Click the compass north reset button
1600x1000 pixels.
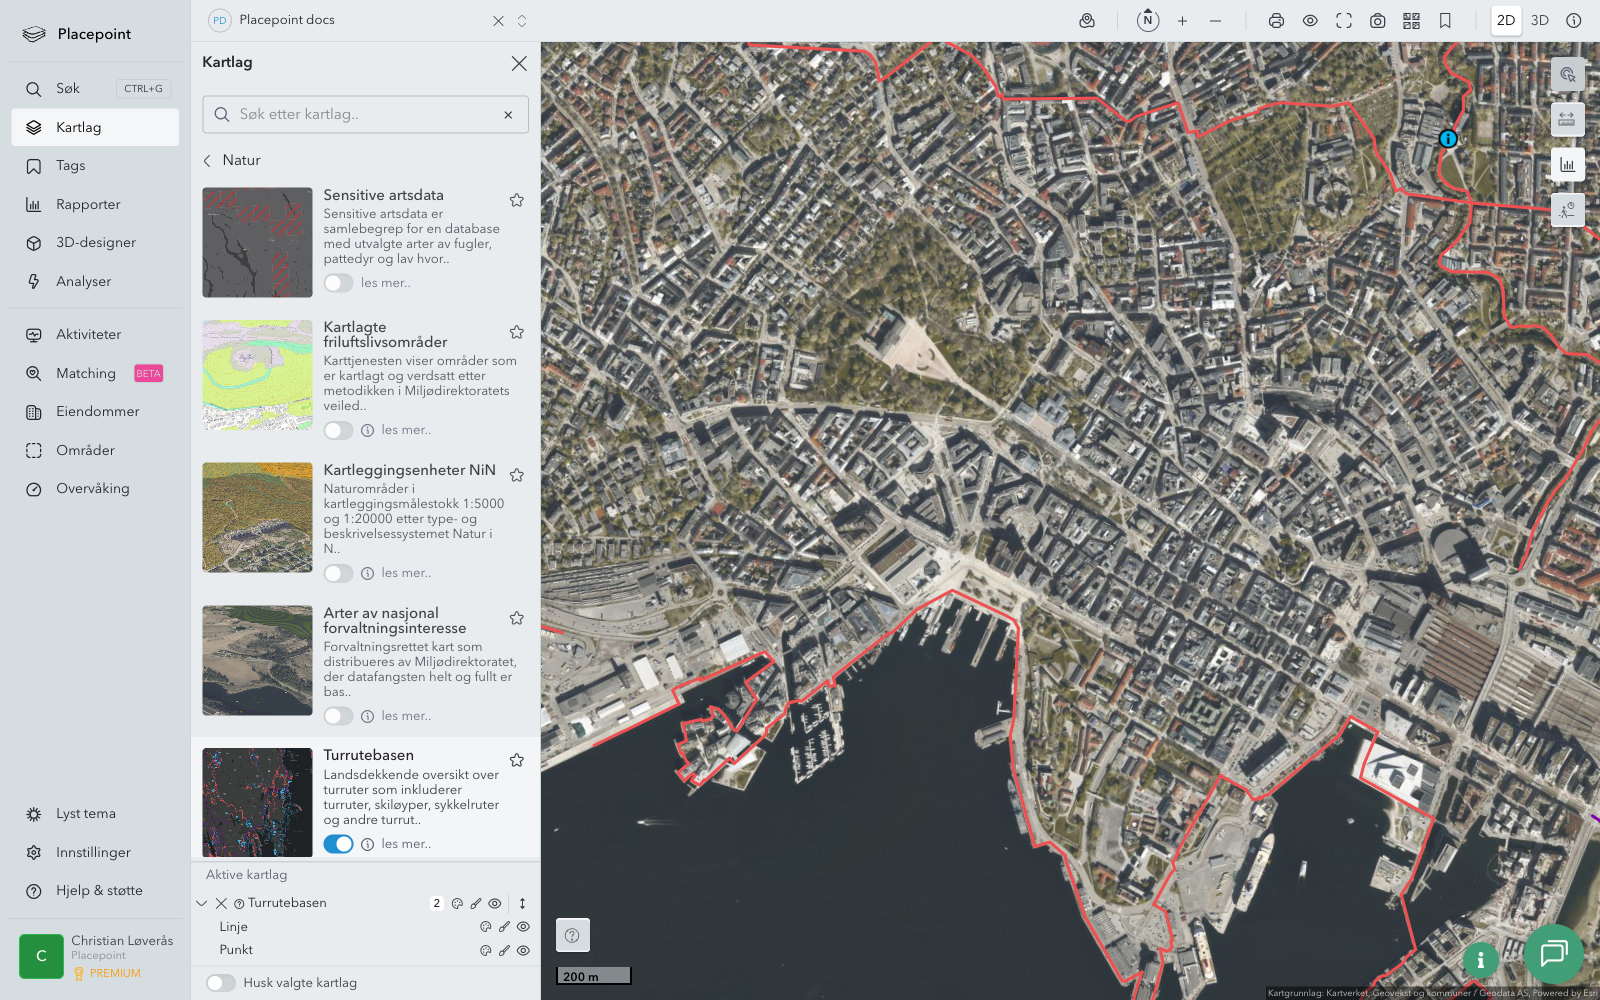pos(1148,21)
